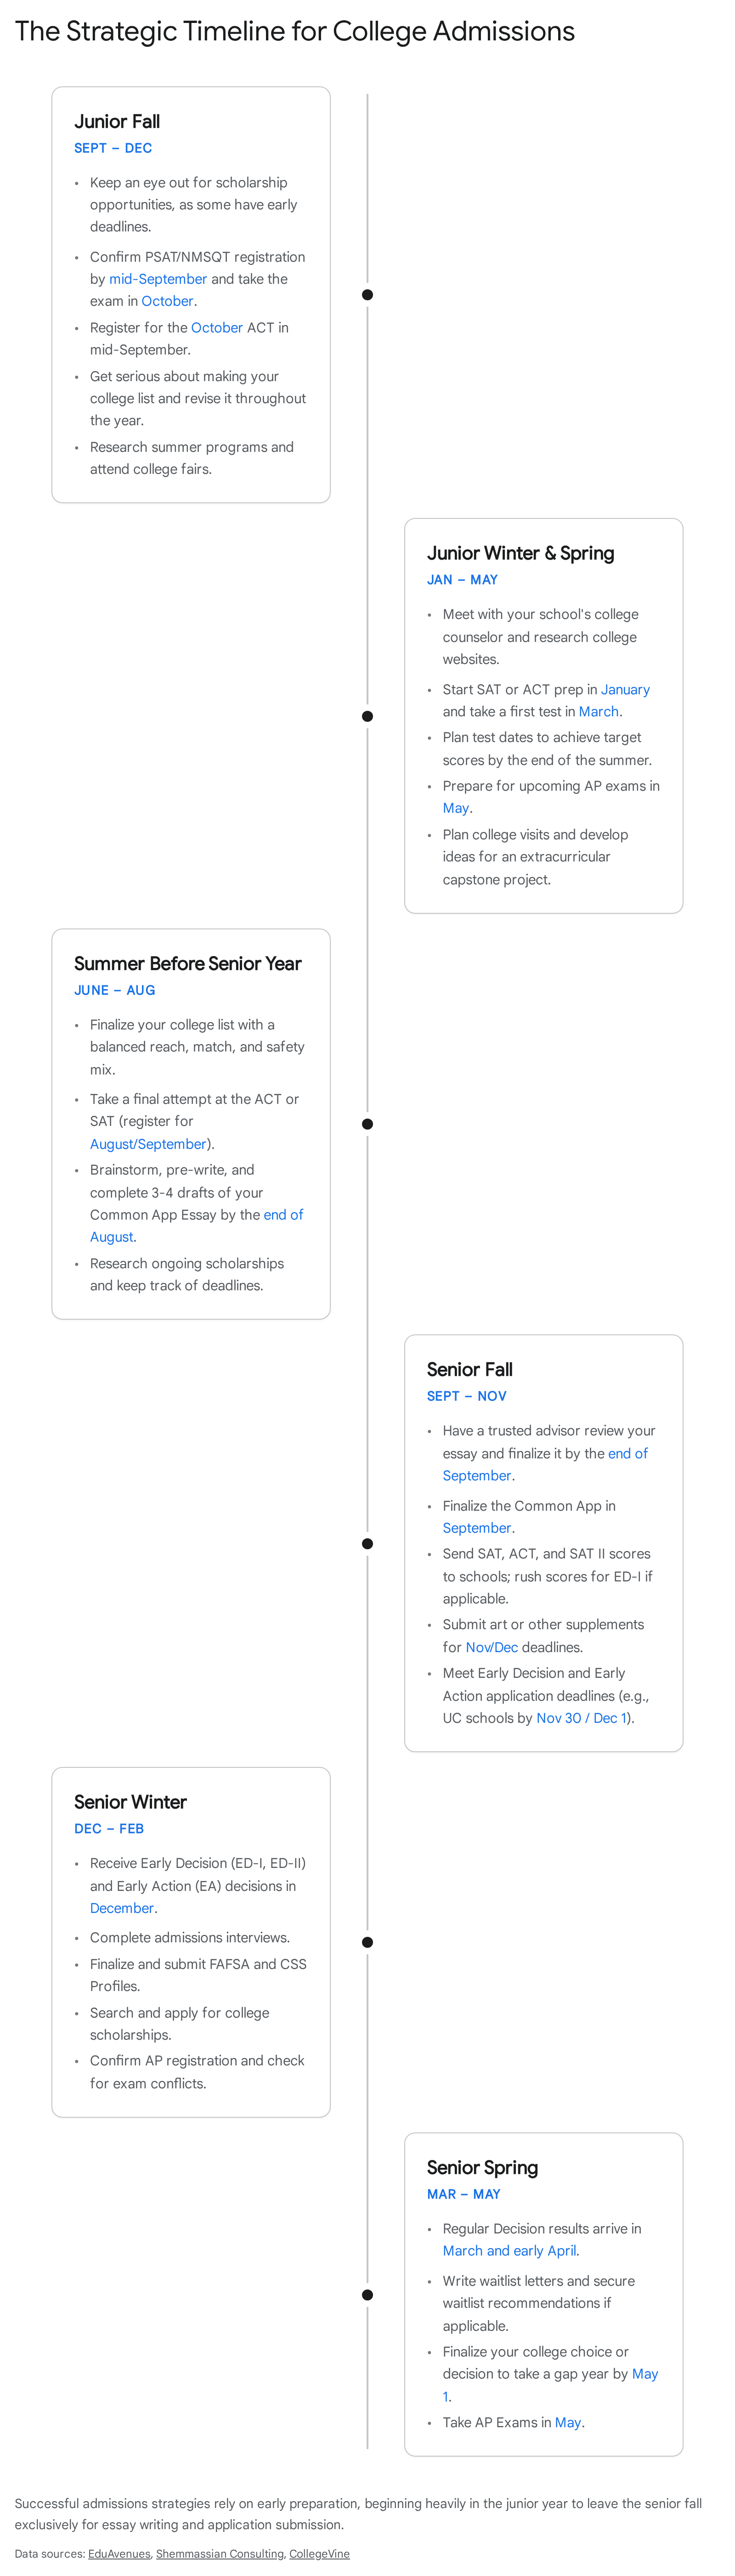Click the Junior Winter & Spring heading

pyautogui.click(x=520, y=553)
